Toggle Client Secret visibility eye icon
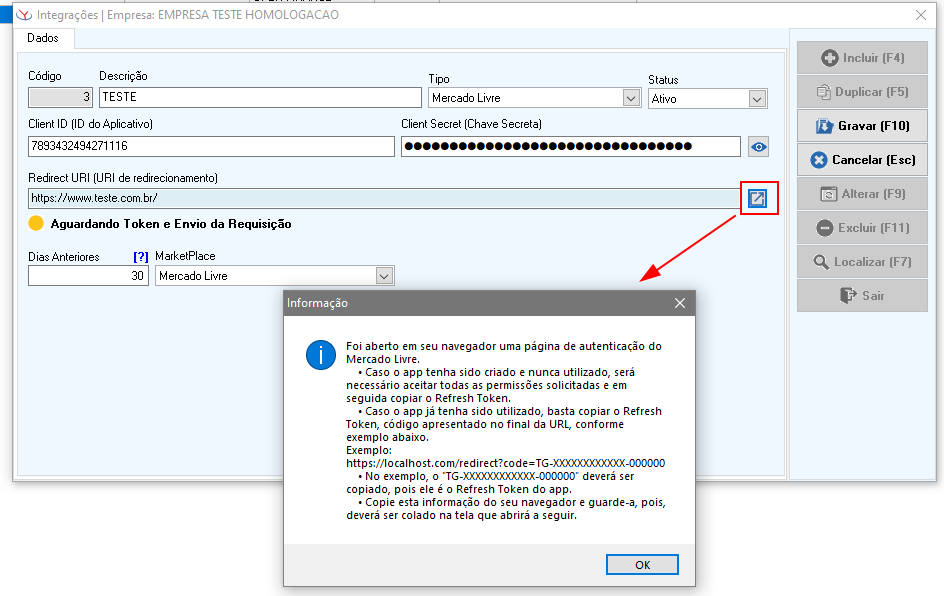944x596 pixels. point(759,147)
